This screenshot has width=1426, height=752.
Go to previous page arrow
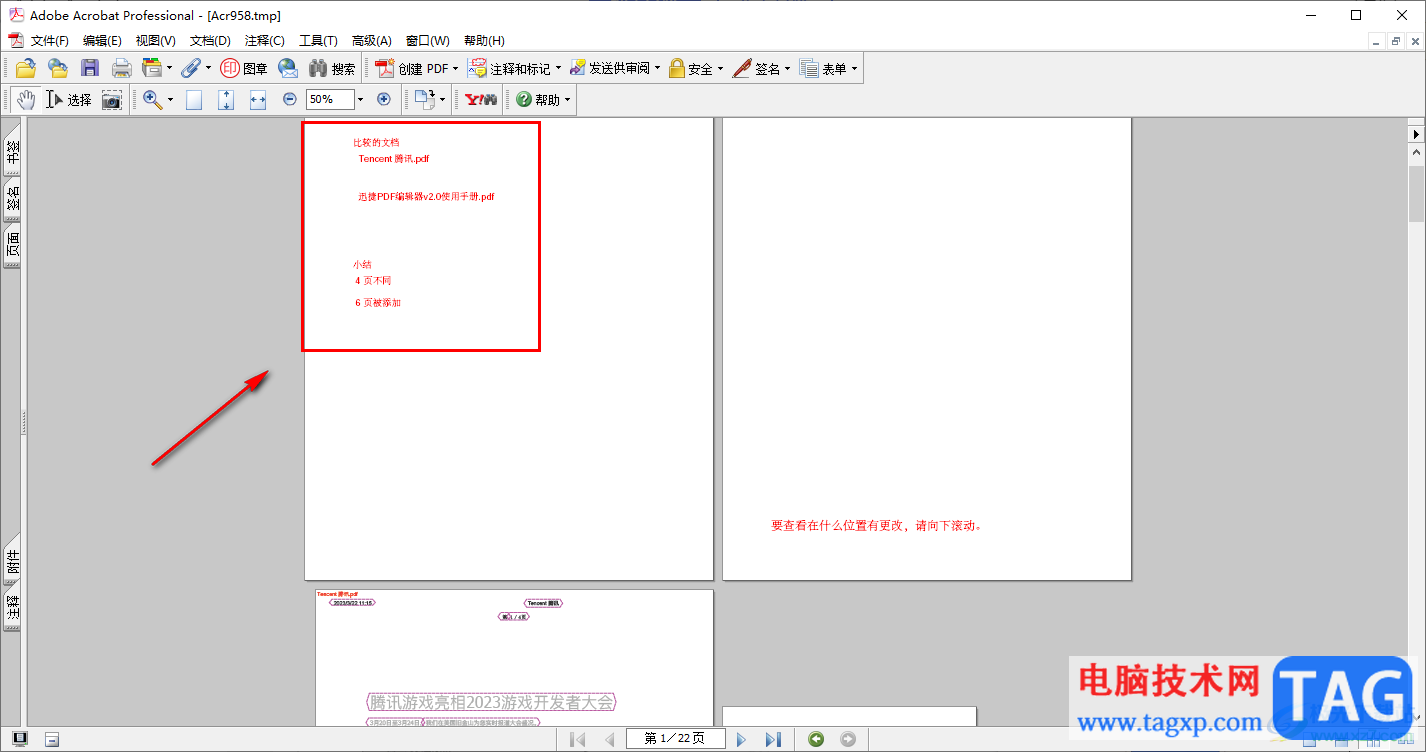click(609, 739)
